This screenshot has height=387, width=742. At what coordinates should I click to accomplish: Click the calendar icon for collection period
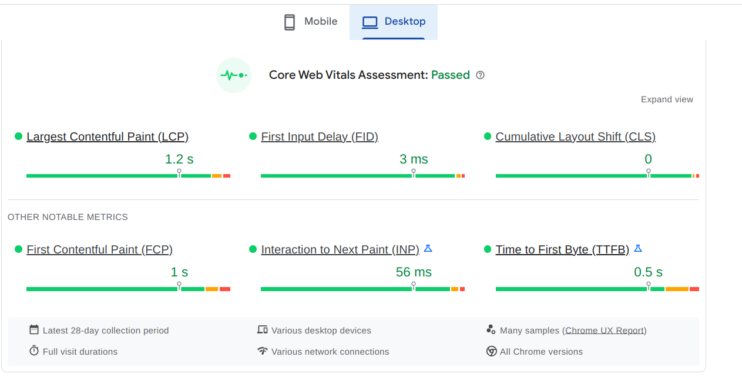pos(34,330)
